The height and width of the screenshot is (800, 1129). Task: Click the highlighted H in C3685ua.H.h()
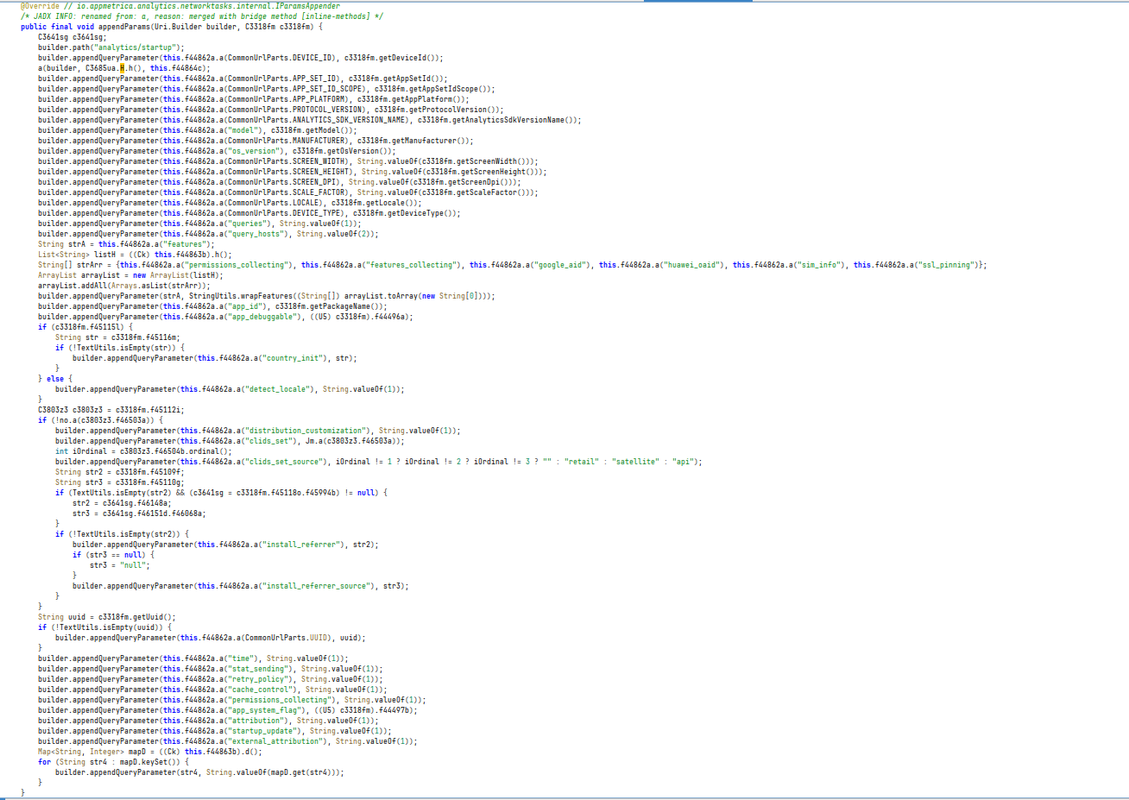click(x=122, y=68)
